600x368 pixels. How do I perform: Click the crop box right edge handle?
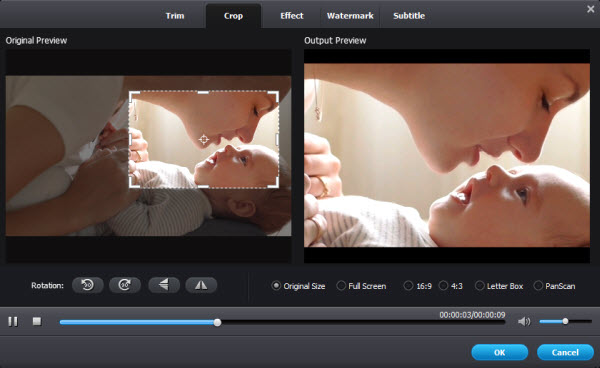point(277,139)
